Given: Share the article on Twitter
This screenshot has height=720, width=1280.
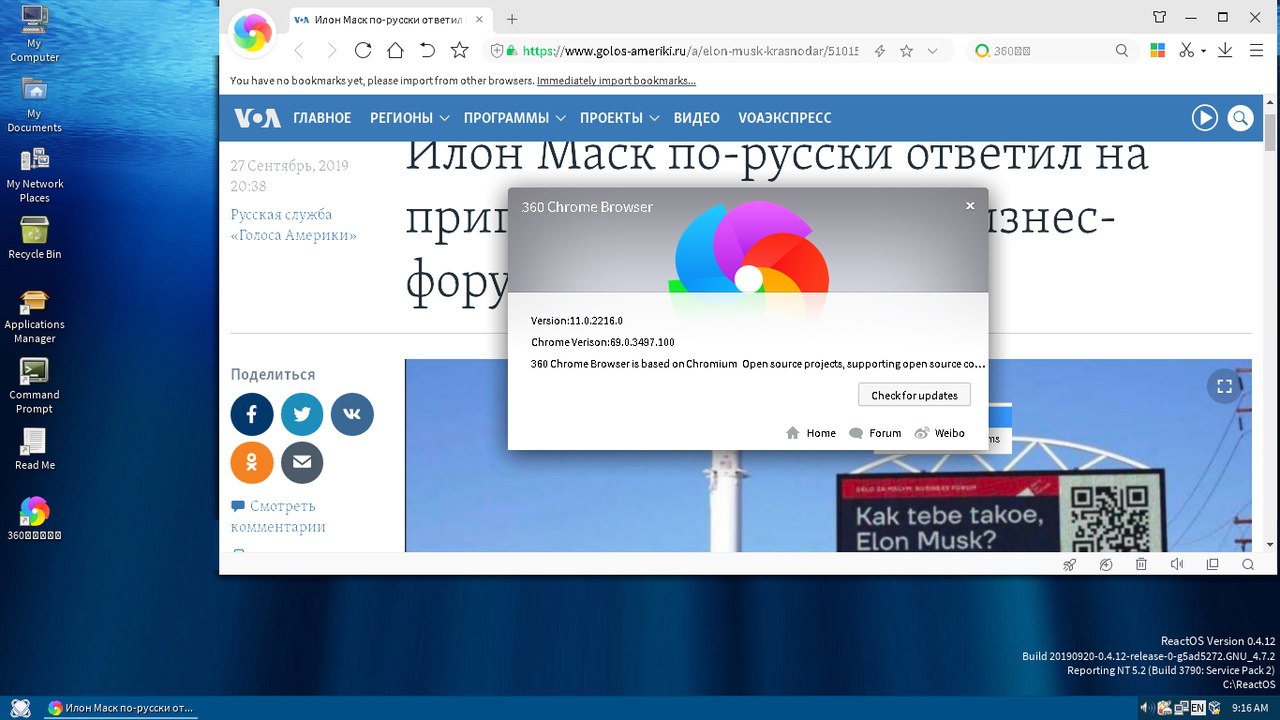Looking at the screenshot, I should click(302, 414).
